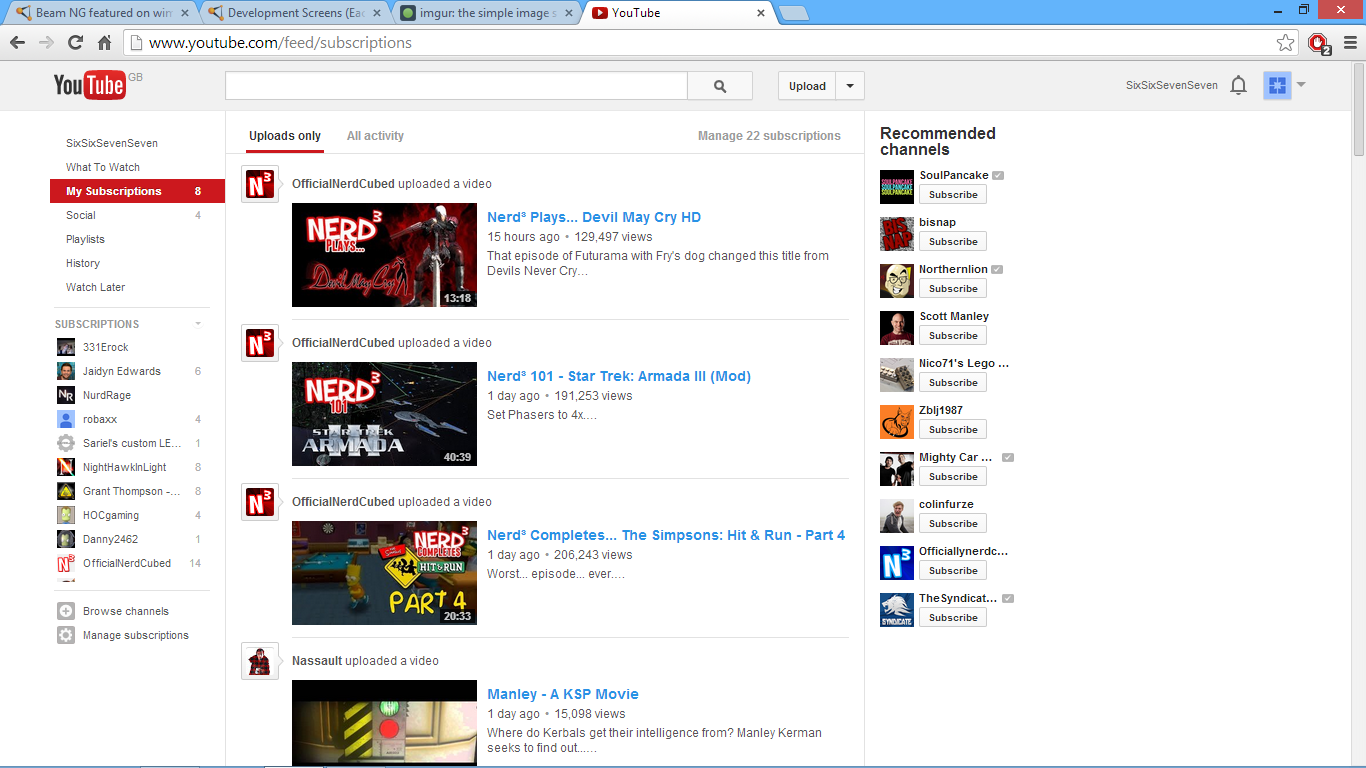The height and width of the screenshot is (768, 1366).
Task: Open the browser home page
Action: 104,42
